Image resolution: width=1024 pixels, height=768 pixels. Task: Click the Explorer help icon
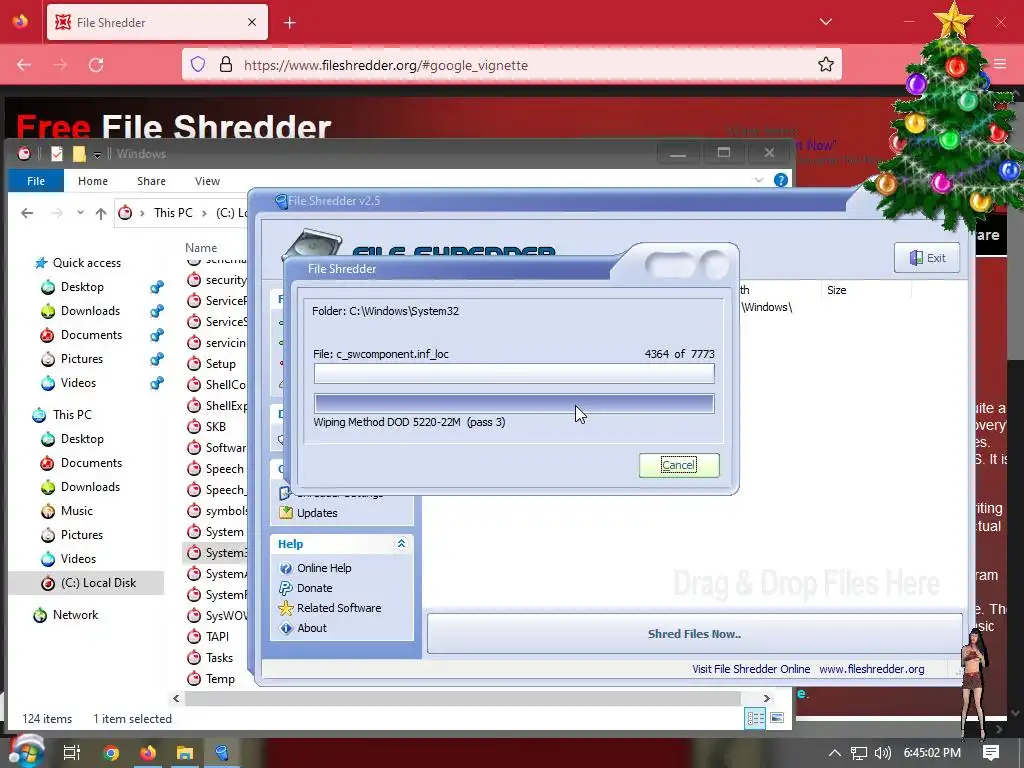pos(780,180)
